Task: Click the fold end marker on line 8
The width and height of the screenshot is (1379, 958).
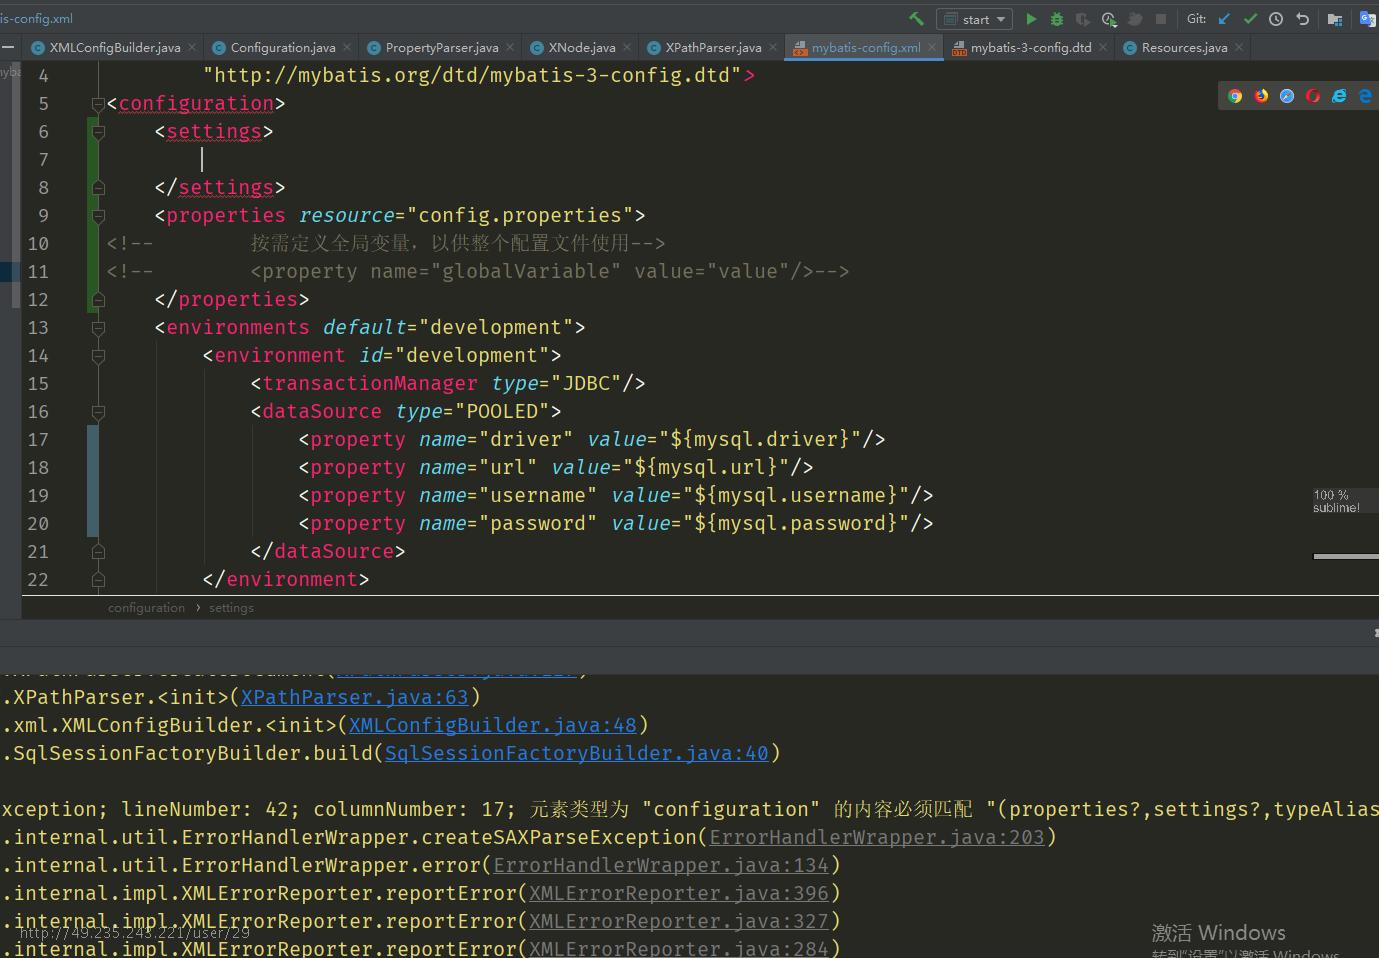Action: click(98, 188)
